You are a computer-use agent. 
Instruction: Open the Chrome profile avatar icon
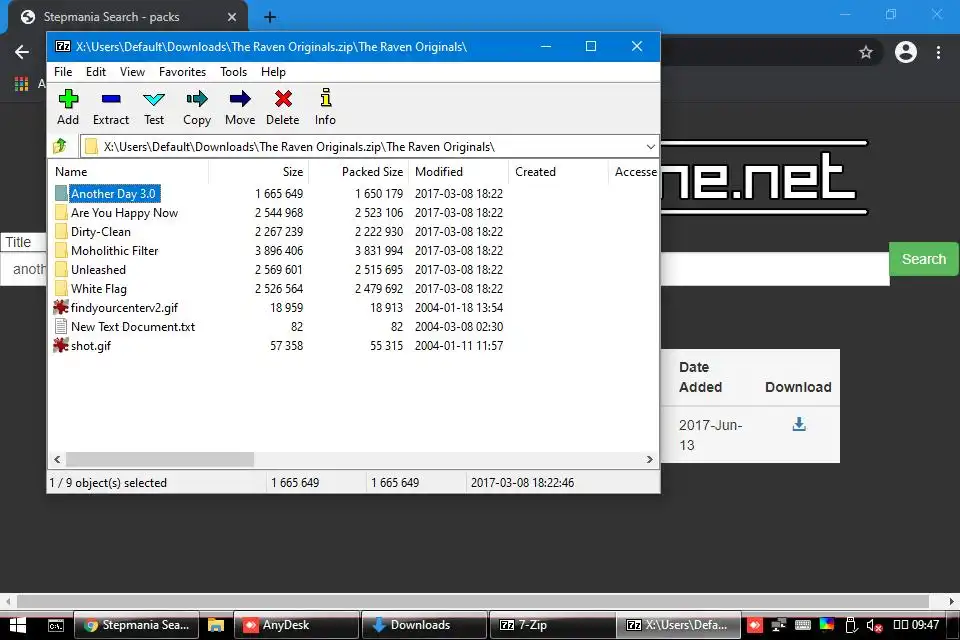[906, 52]
